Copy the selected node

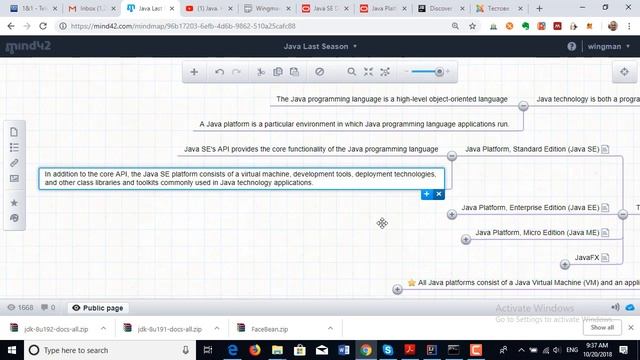coord(278,72)
